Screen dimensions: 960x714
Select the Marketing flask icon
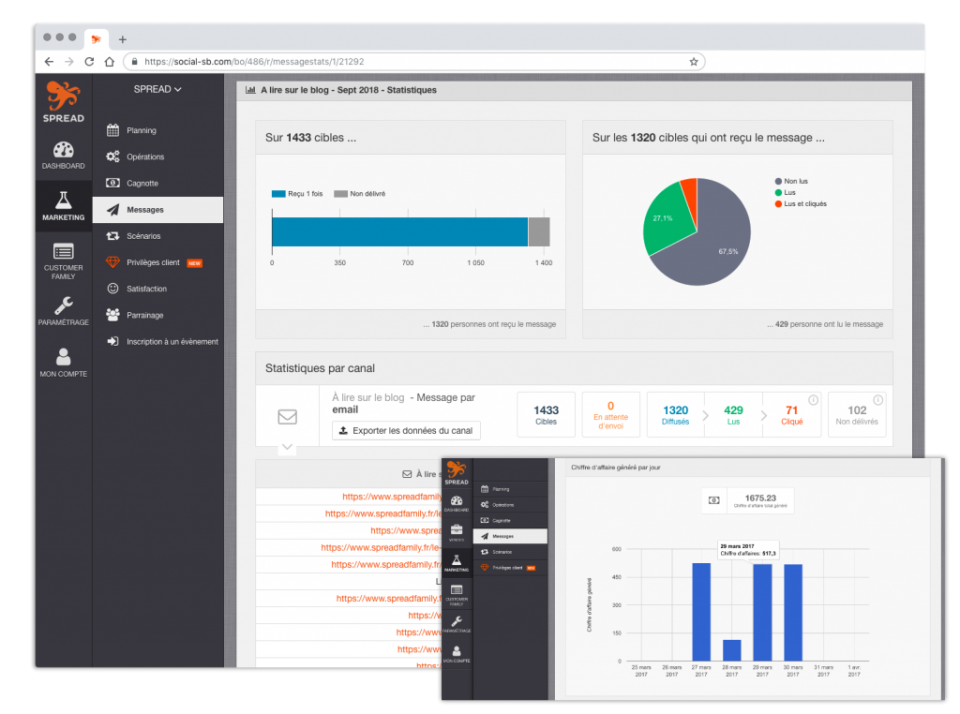point(64,200)
